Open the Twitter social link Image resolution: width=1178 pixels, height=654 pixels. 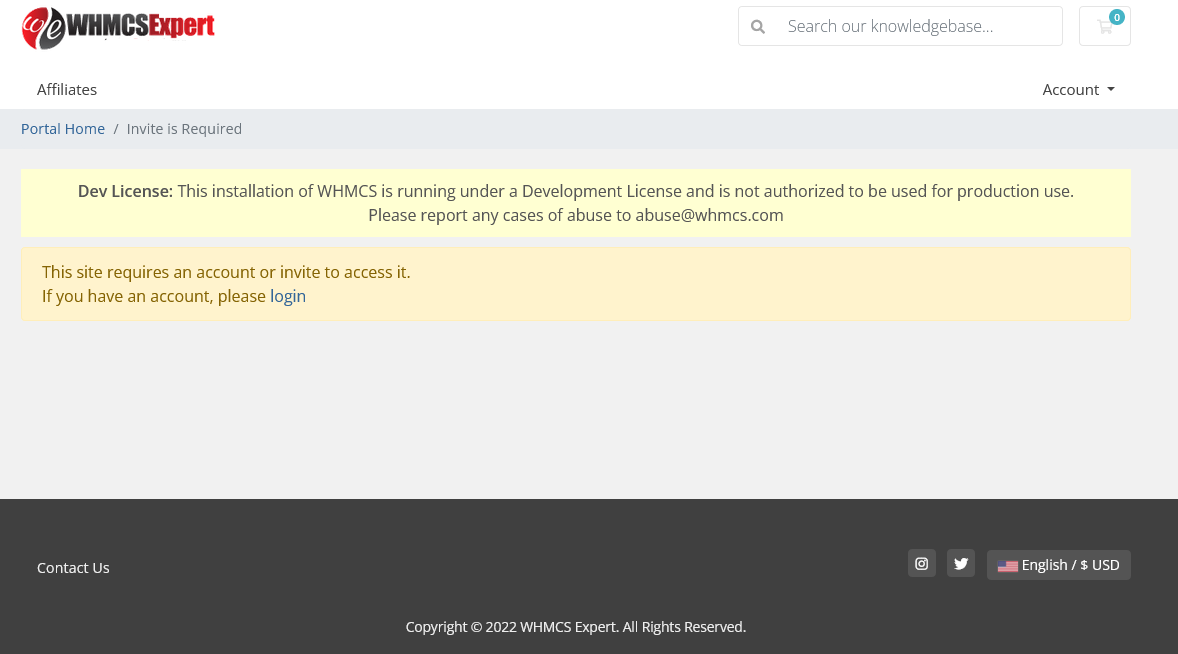(x=961, y=564)
